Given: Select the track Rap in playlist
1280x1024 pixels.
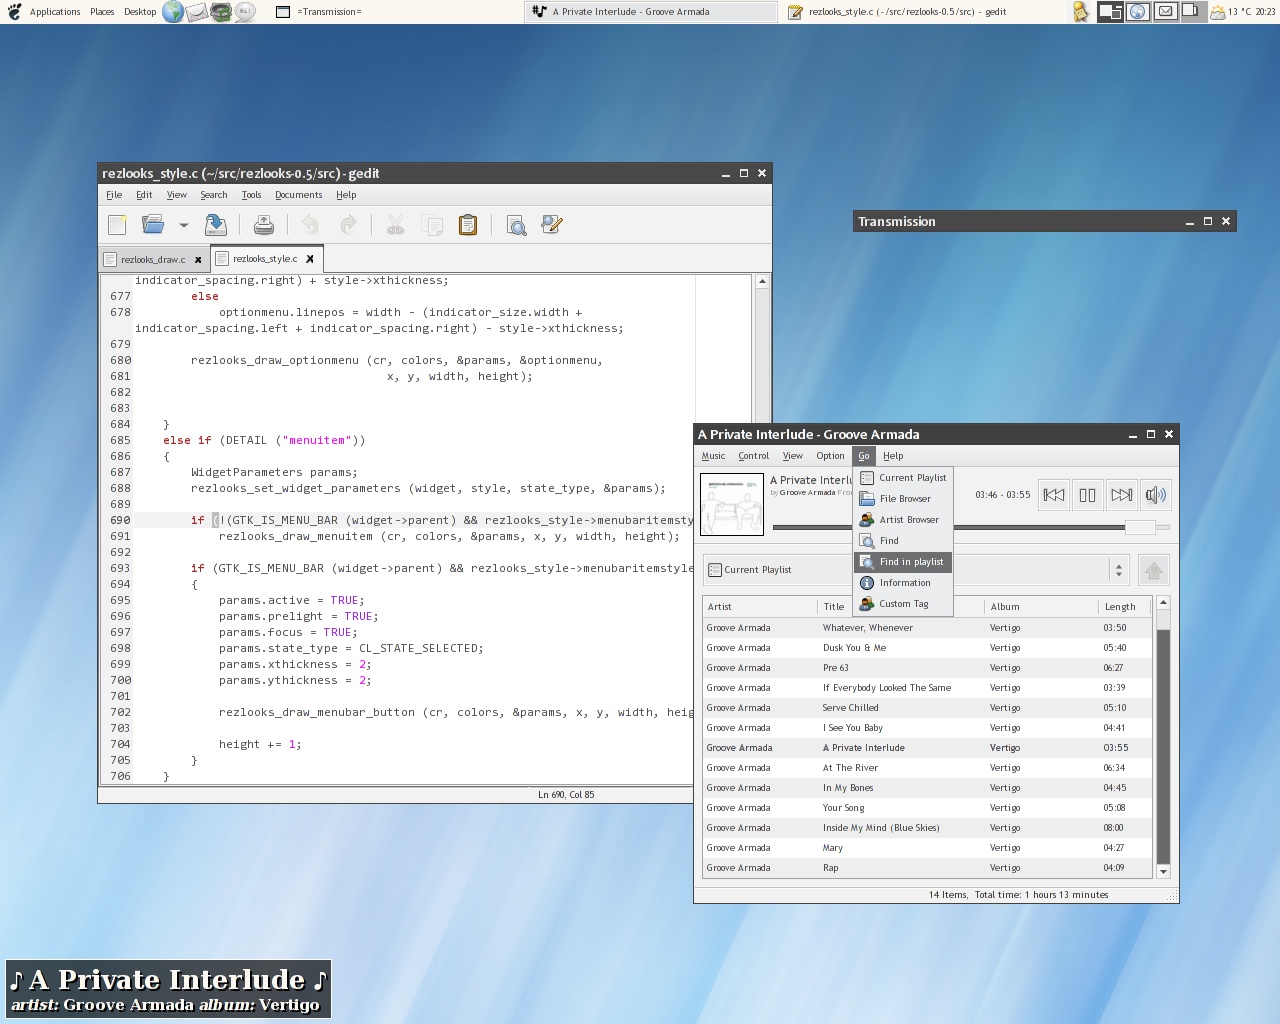Looking at the screenshot, I should [x=928, y=868].
